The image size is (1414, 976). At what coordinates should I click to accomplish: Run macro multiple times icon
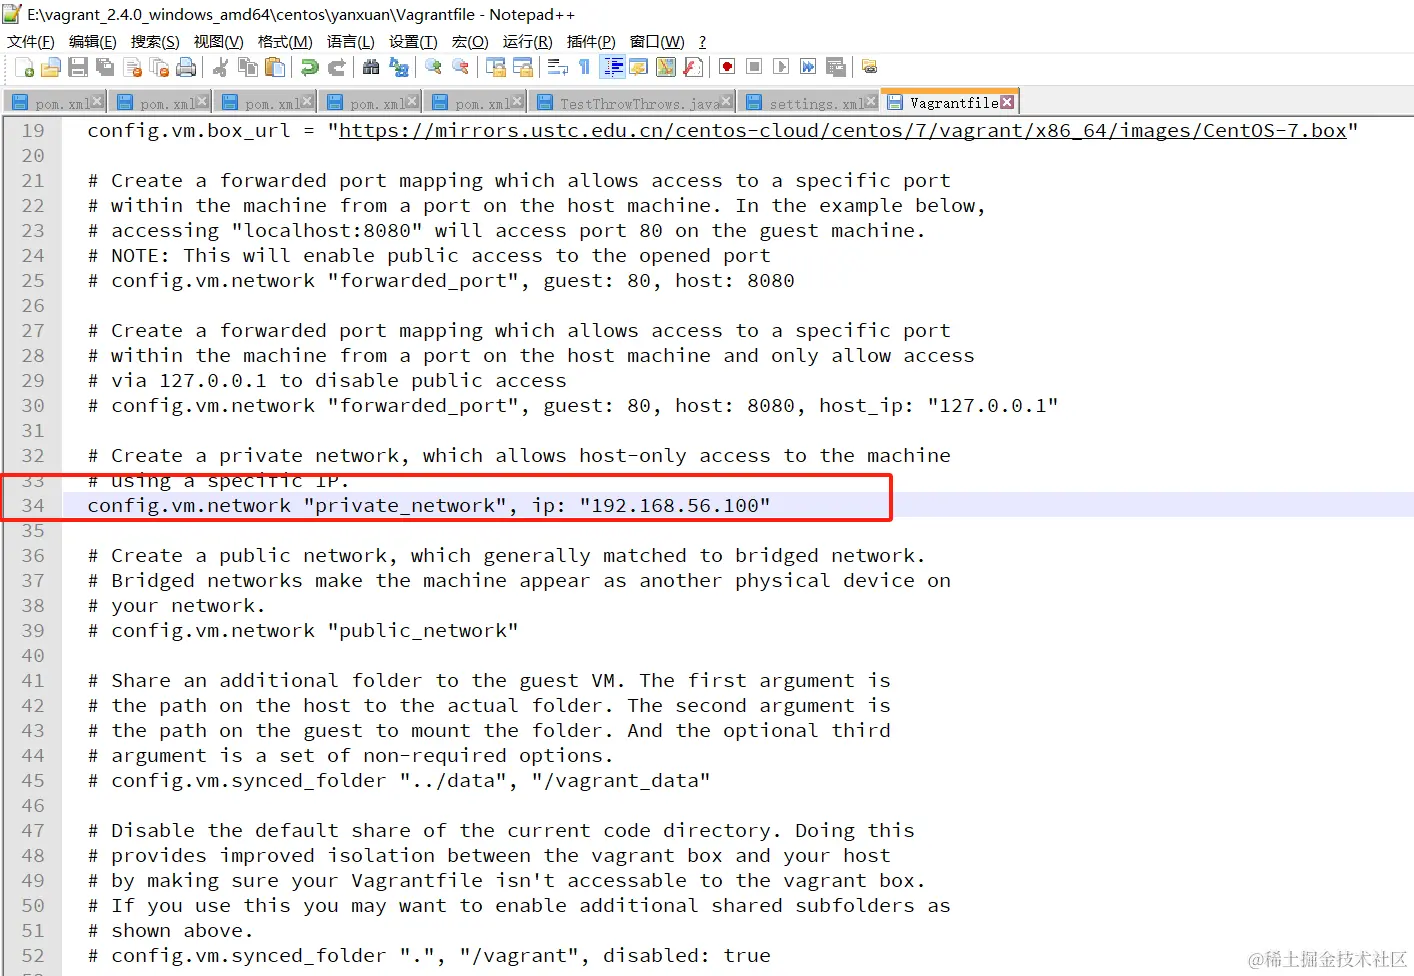coord(808,67)
